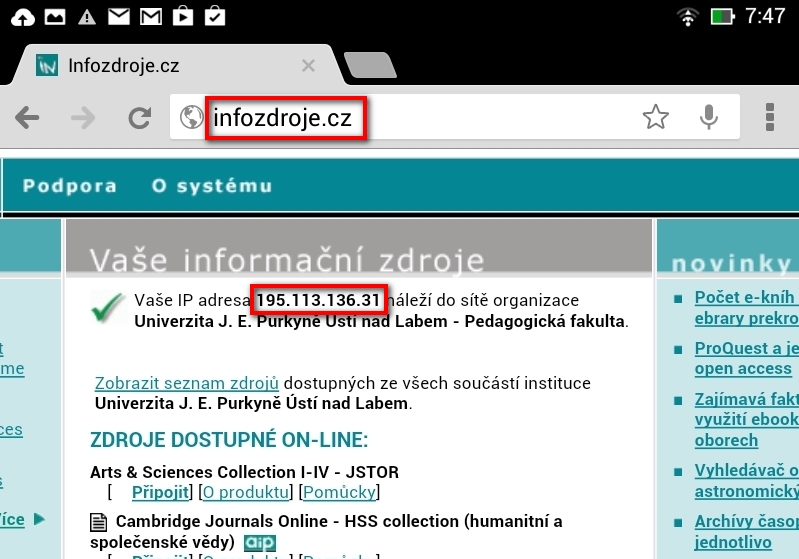Tap the clock showing 7:47

coord(765,16)
